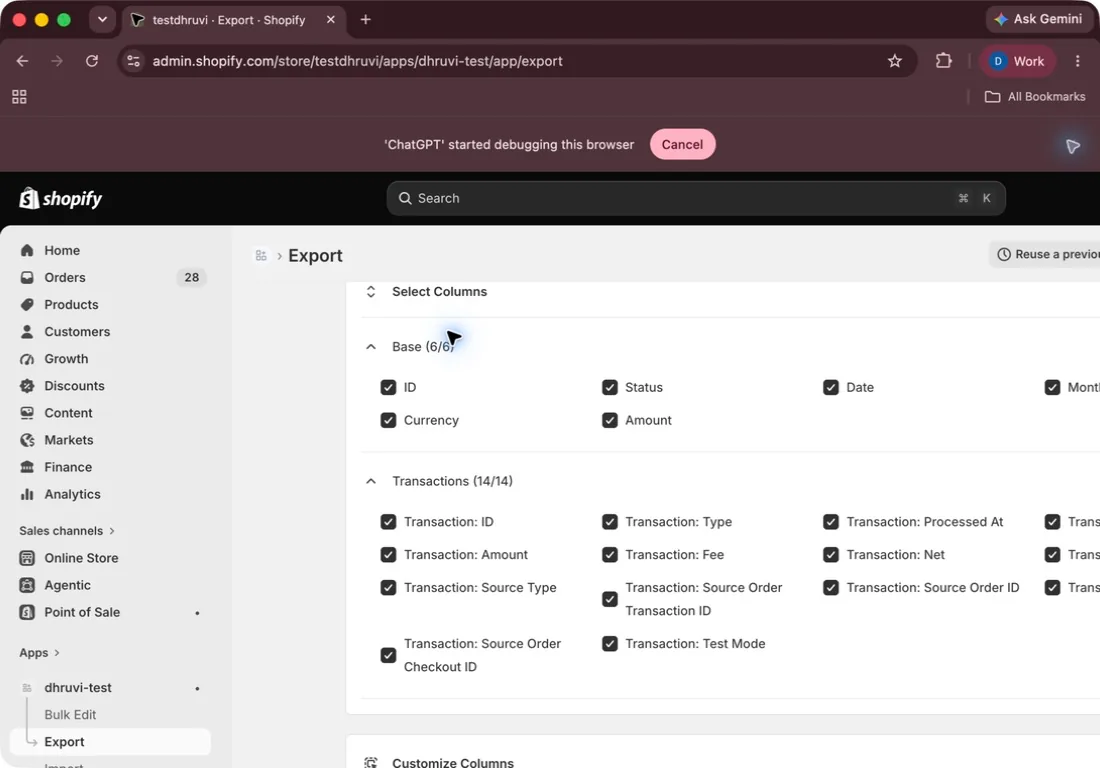
Task: Toggle the Transaction: Type checkbox
Action: pyautogui.click(x=610, y=522)
